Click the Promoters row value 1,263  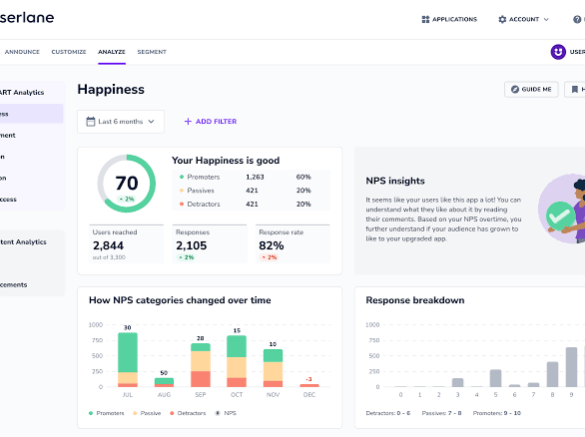click(x=255, y=177)
